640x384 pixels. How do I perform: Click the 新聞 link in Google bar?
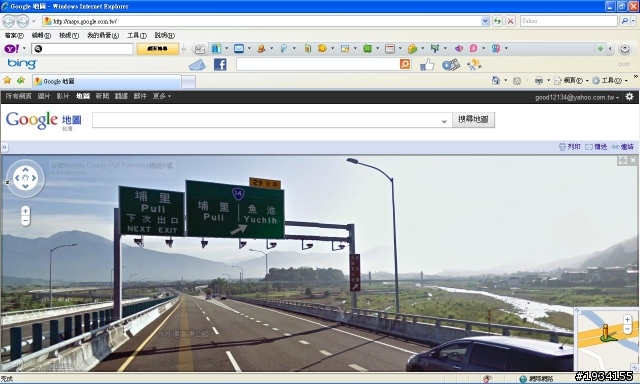coord(102,96)
